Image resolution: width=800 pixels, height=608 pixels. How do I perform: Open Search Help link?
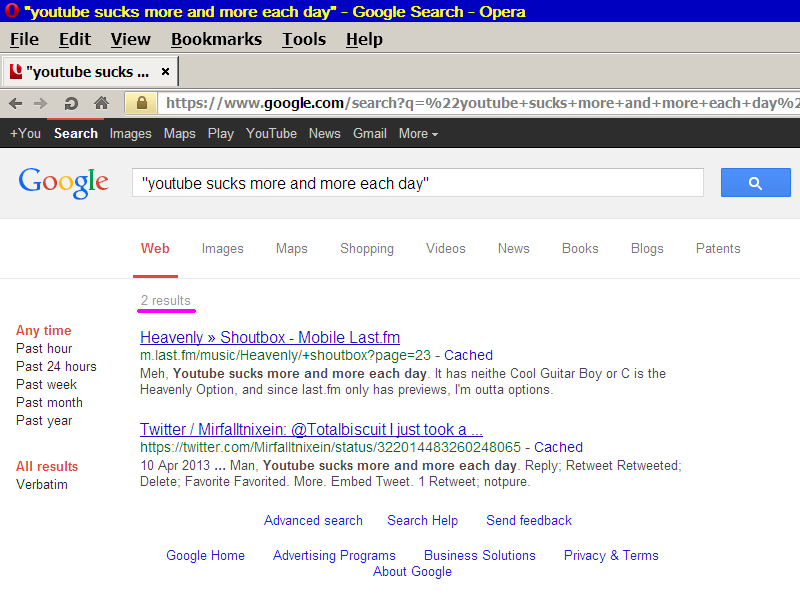coord(422,520)
